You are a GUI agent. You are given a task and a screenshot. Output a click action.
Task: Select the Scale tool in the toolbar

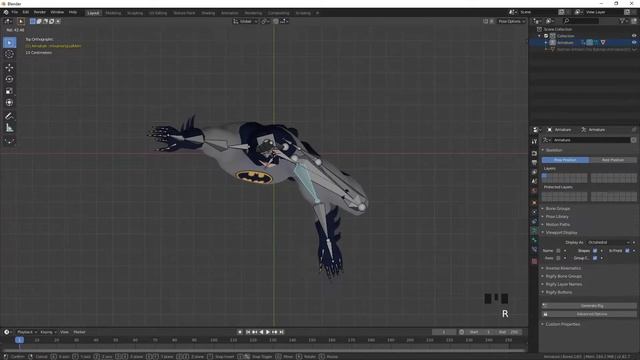point(9,91)
